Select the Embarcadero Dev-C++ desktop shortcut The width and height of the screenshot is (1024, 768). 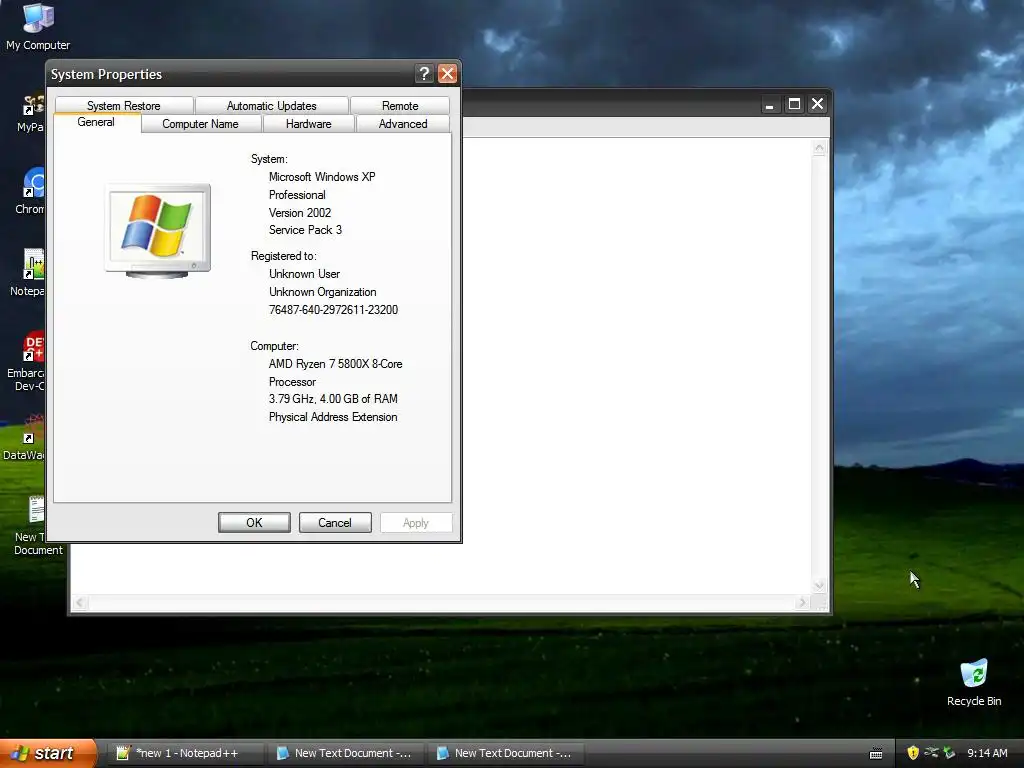27,361
